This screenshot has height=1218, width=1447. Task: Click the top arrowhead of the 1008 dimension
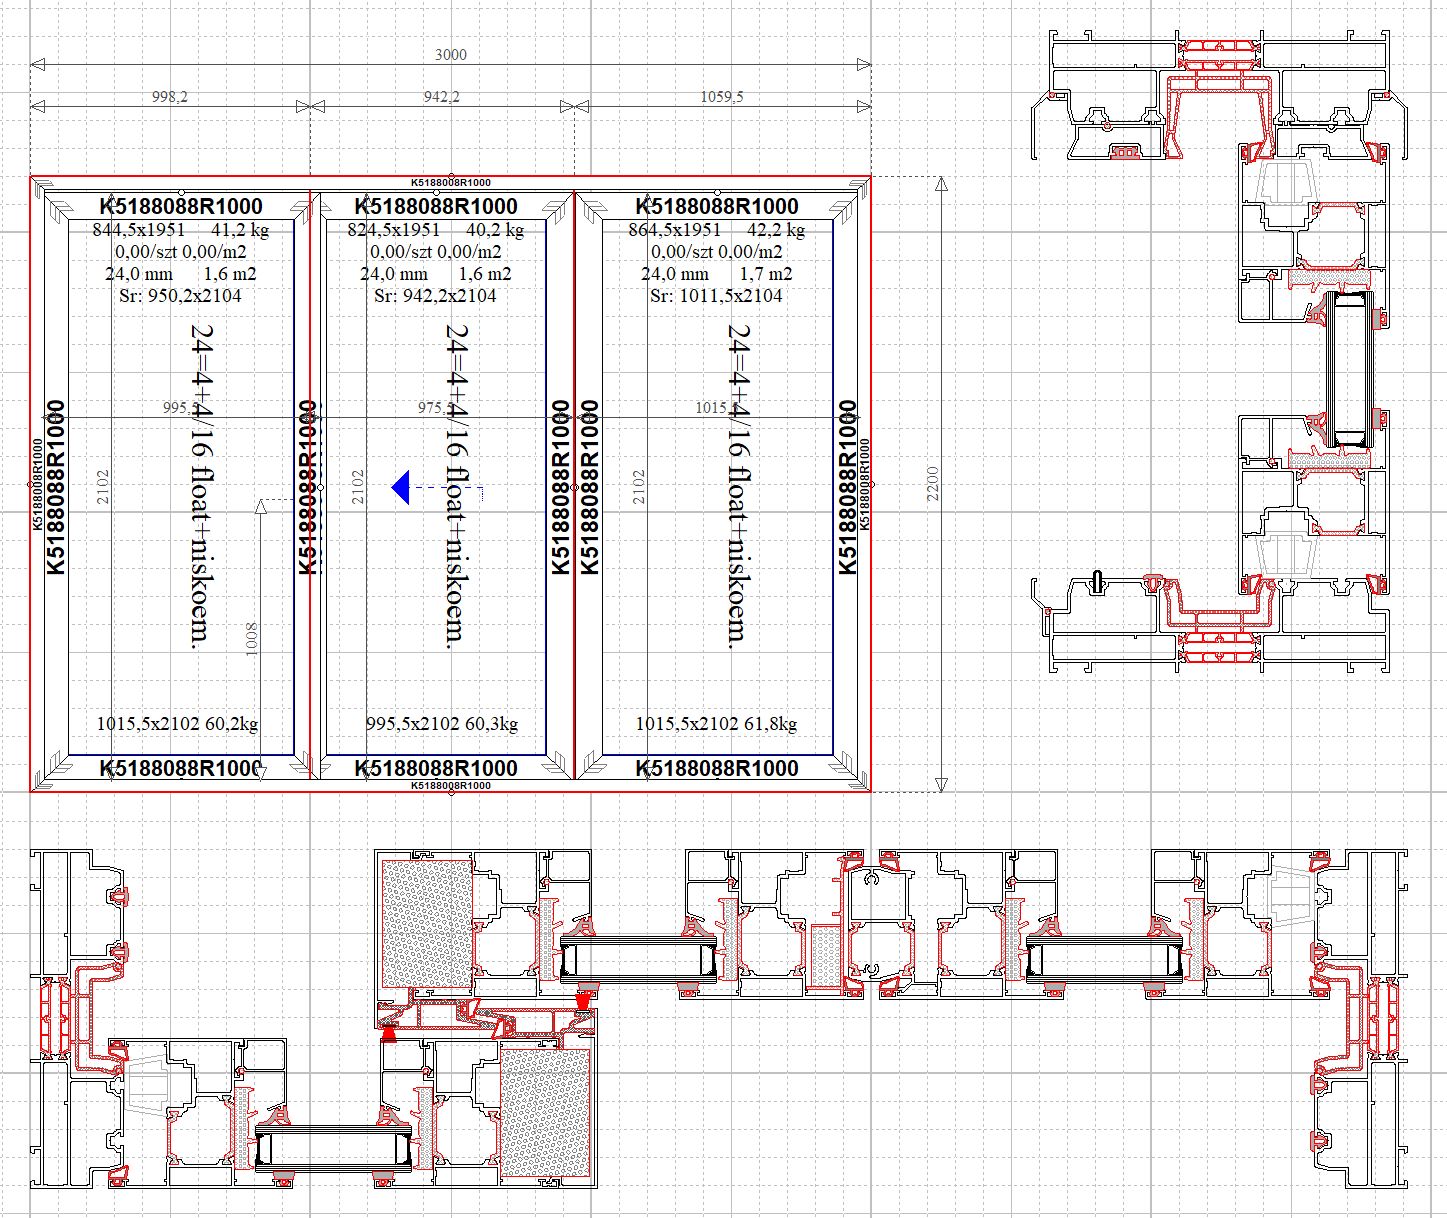(261, 506)
